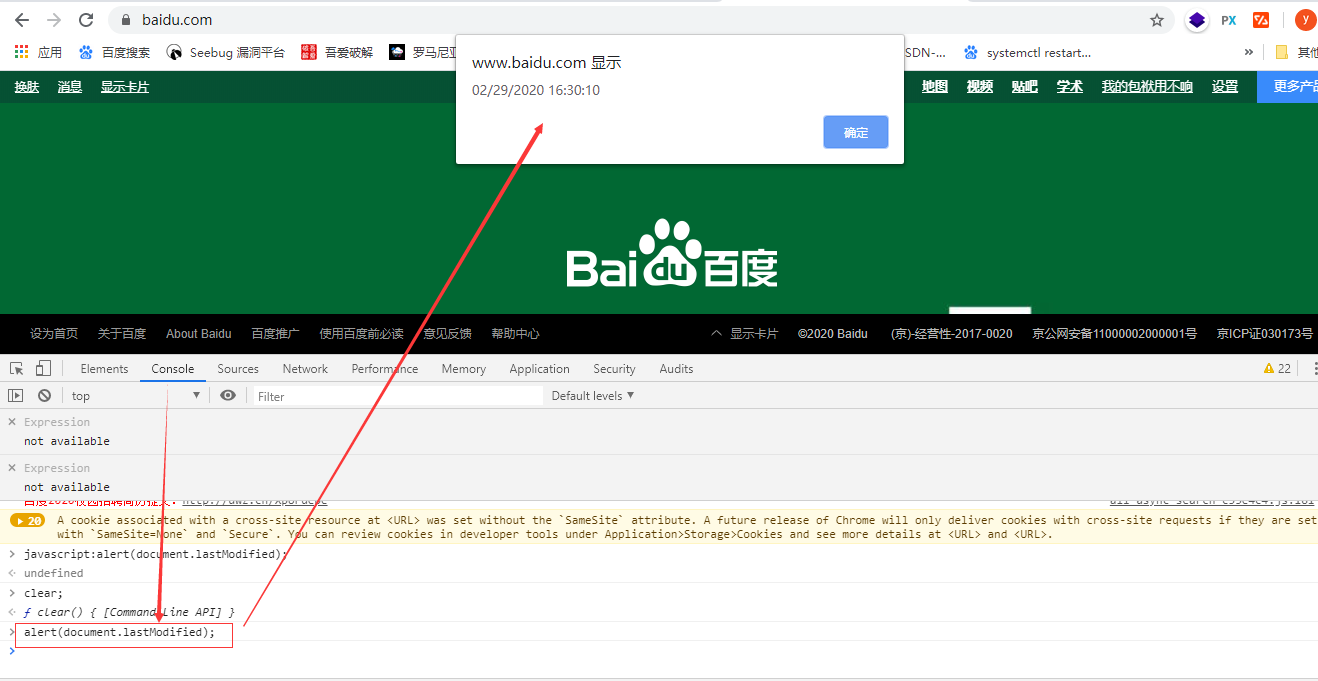Click the 'clear;' console entry

pos(43,593)
